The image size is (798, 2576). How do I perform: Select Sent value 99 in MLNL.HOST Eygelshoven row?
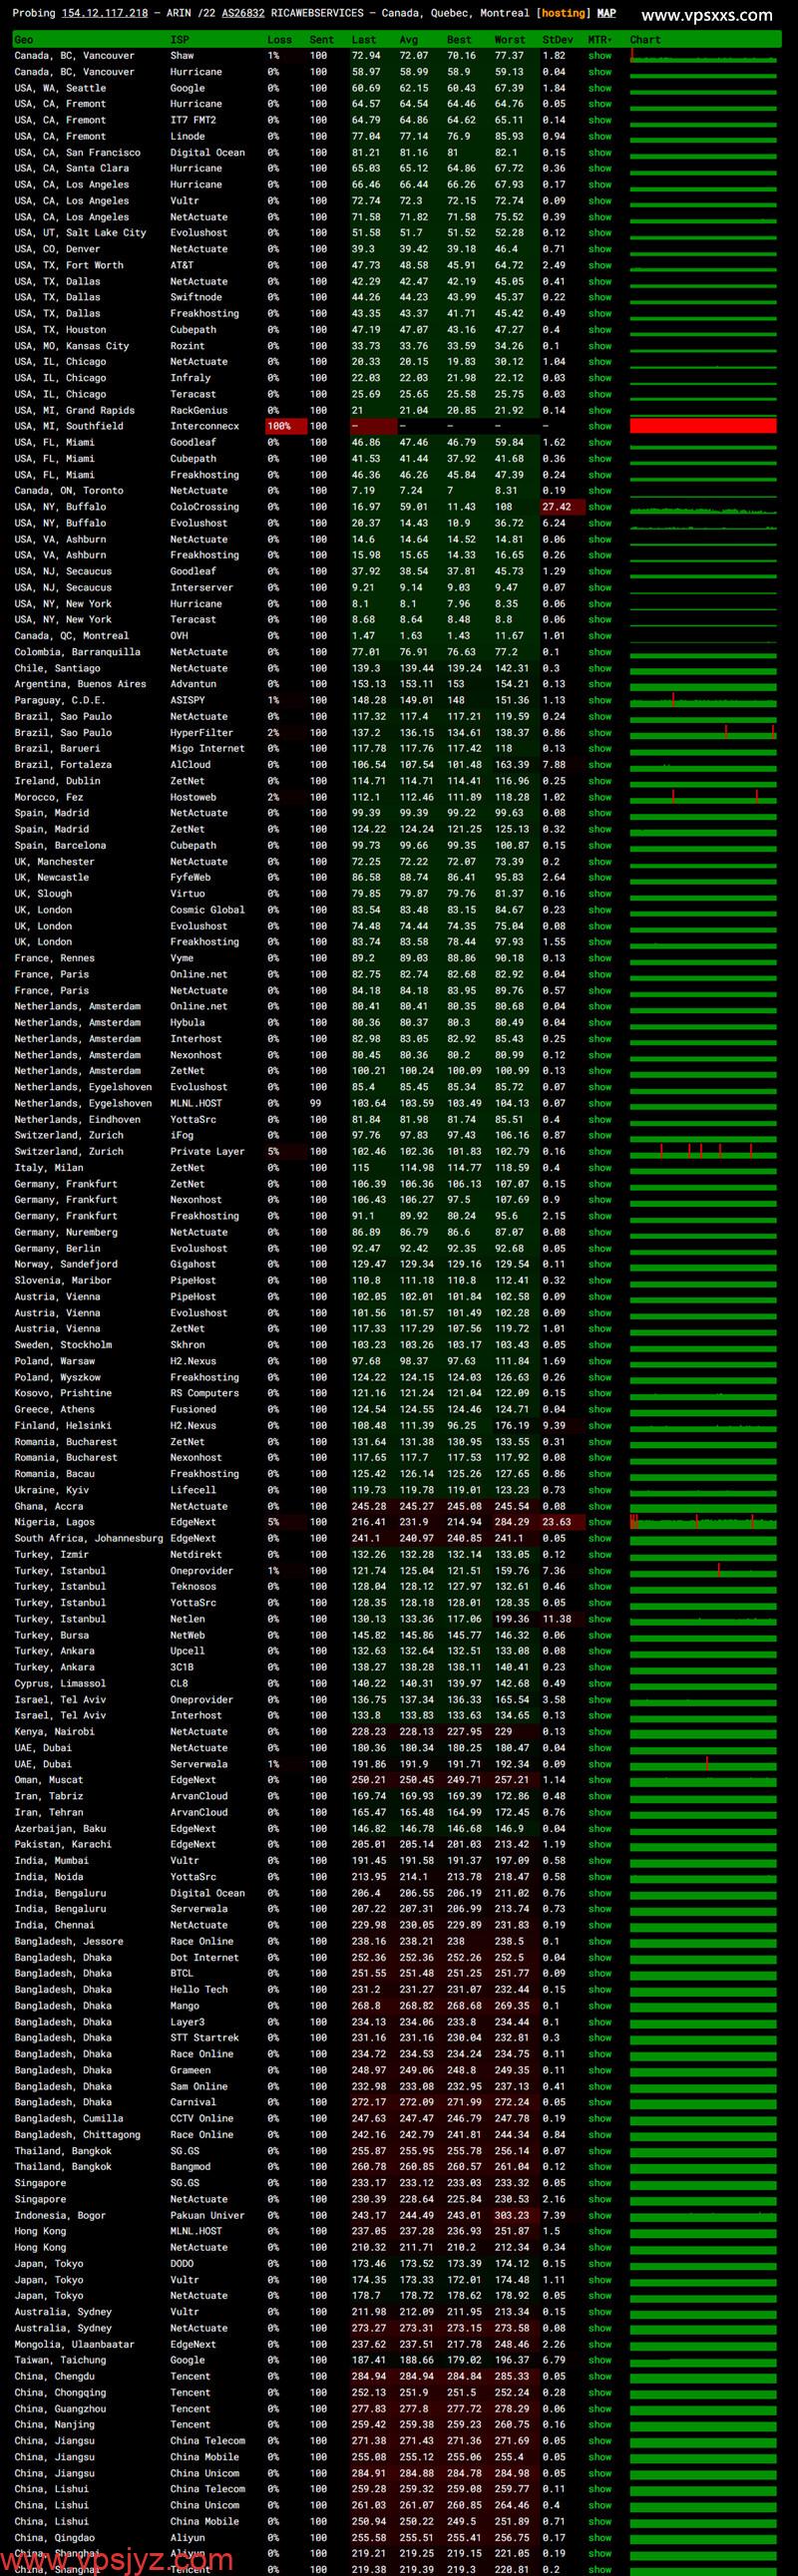tap(315, 1103)
